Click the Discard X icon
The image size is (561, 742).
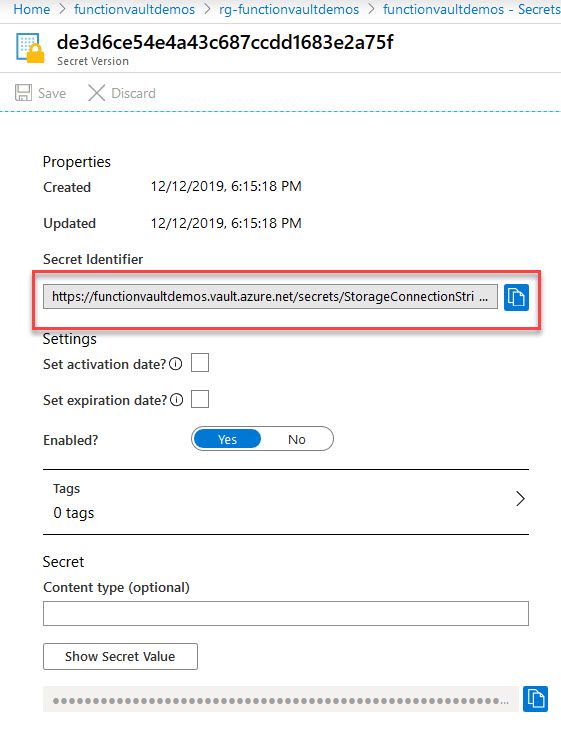click(96, 93)
